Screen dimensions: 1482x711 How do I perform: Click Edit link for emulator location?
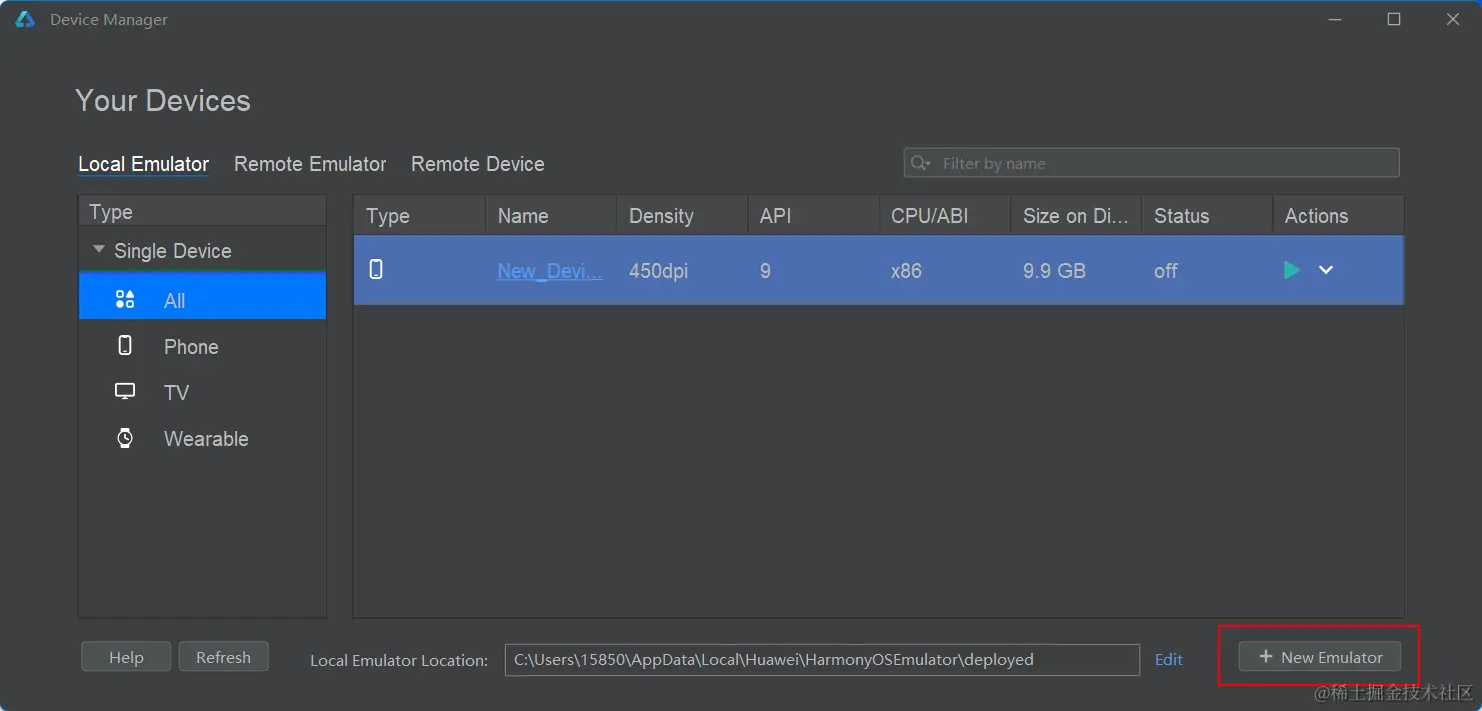coord(1169,659)
